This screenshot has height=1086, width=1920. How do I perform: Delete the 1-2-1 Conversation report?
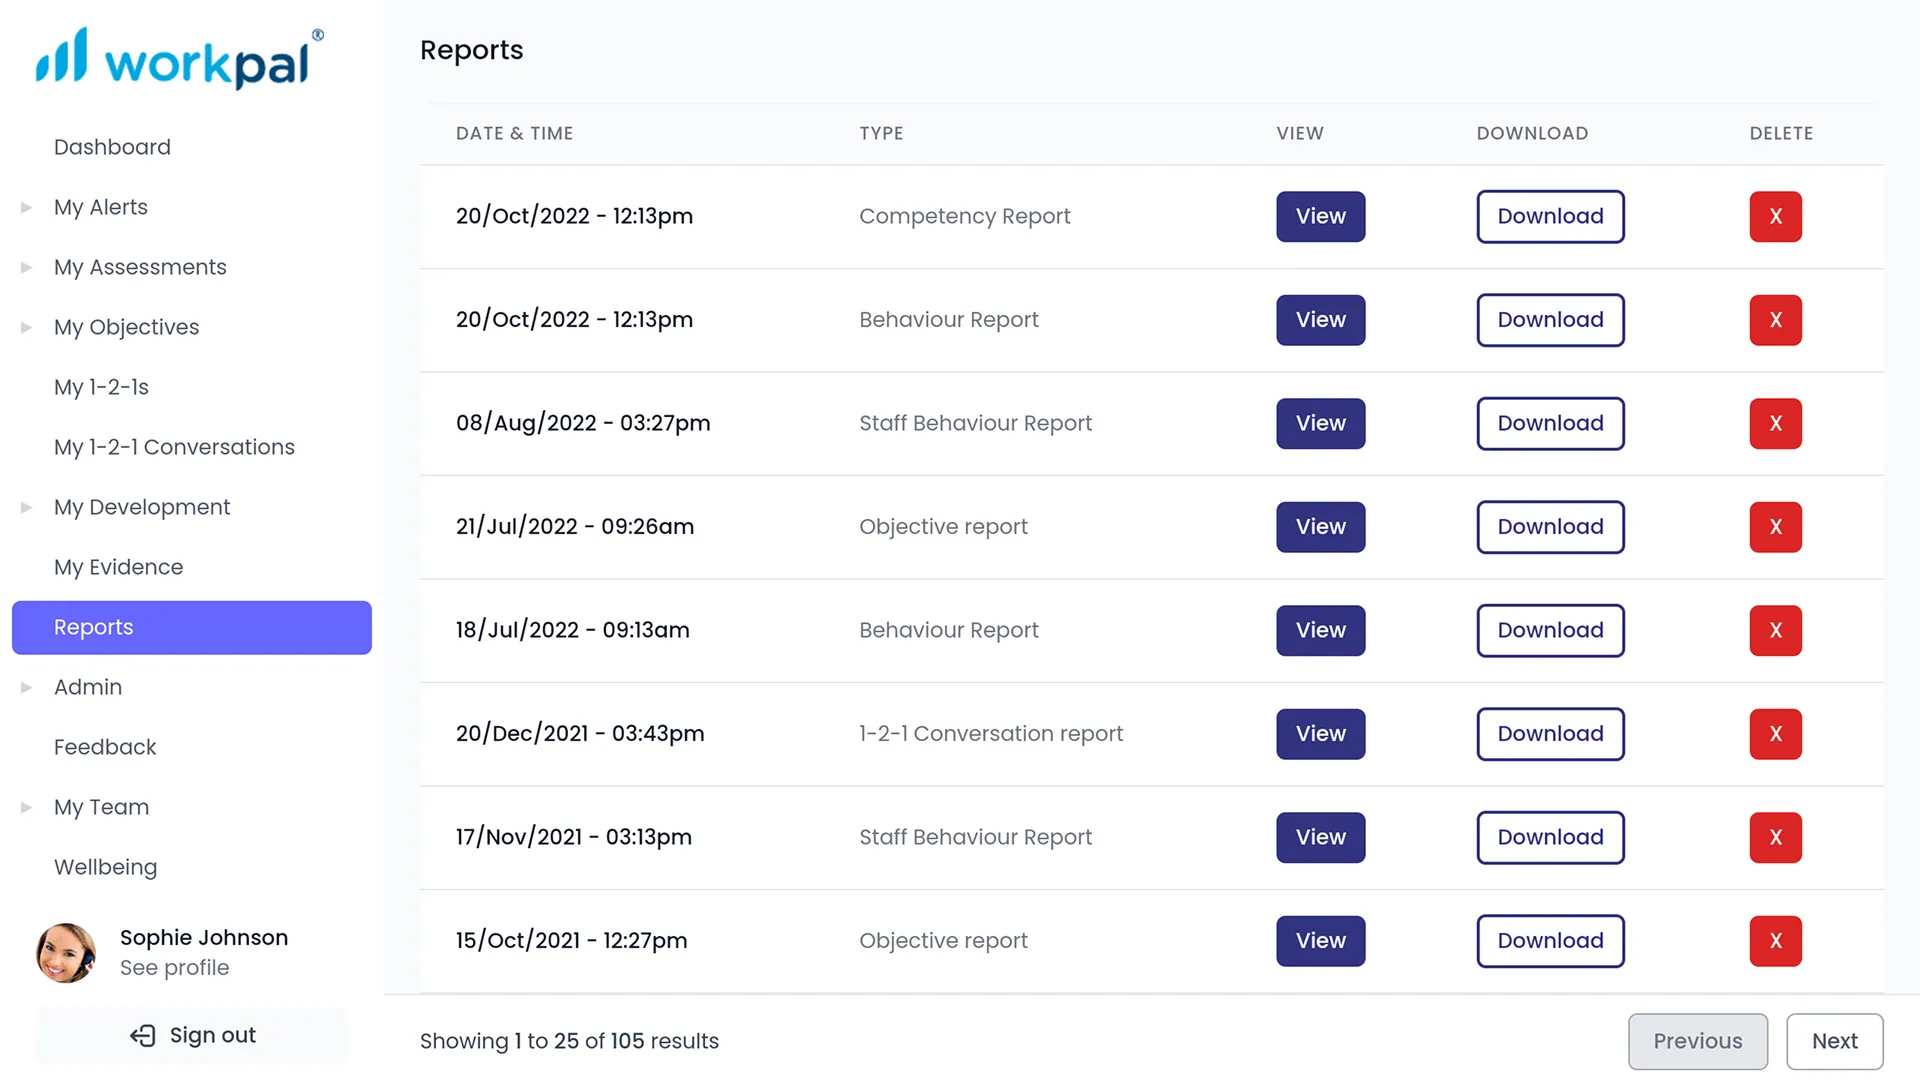1774,734
